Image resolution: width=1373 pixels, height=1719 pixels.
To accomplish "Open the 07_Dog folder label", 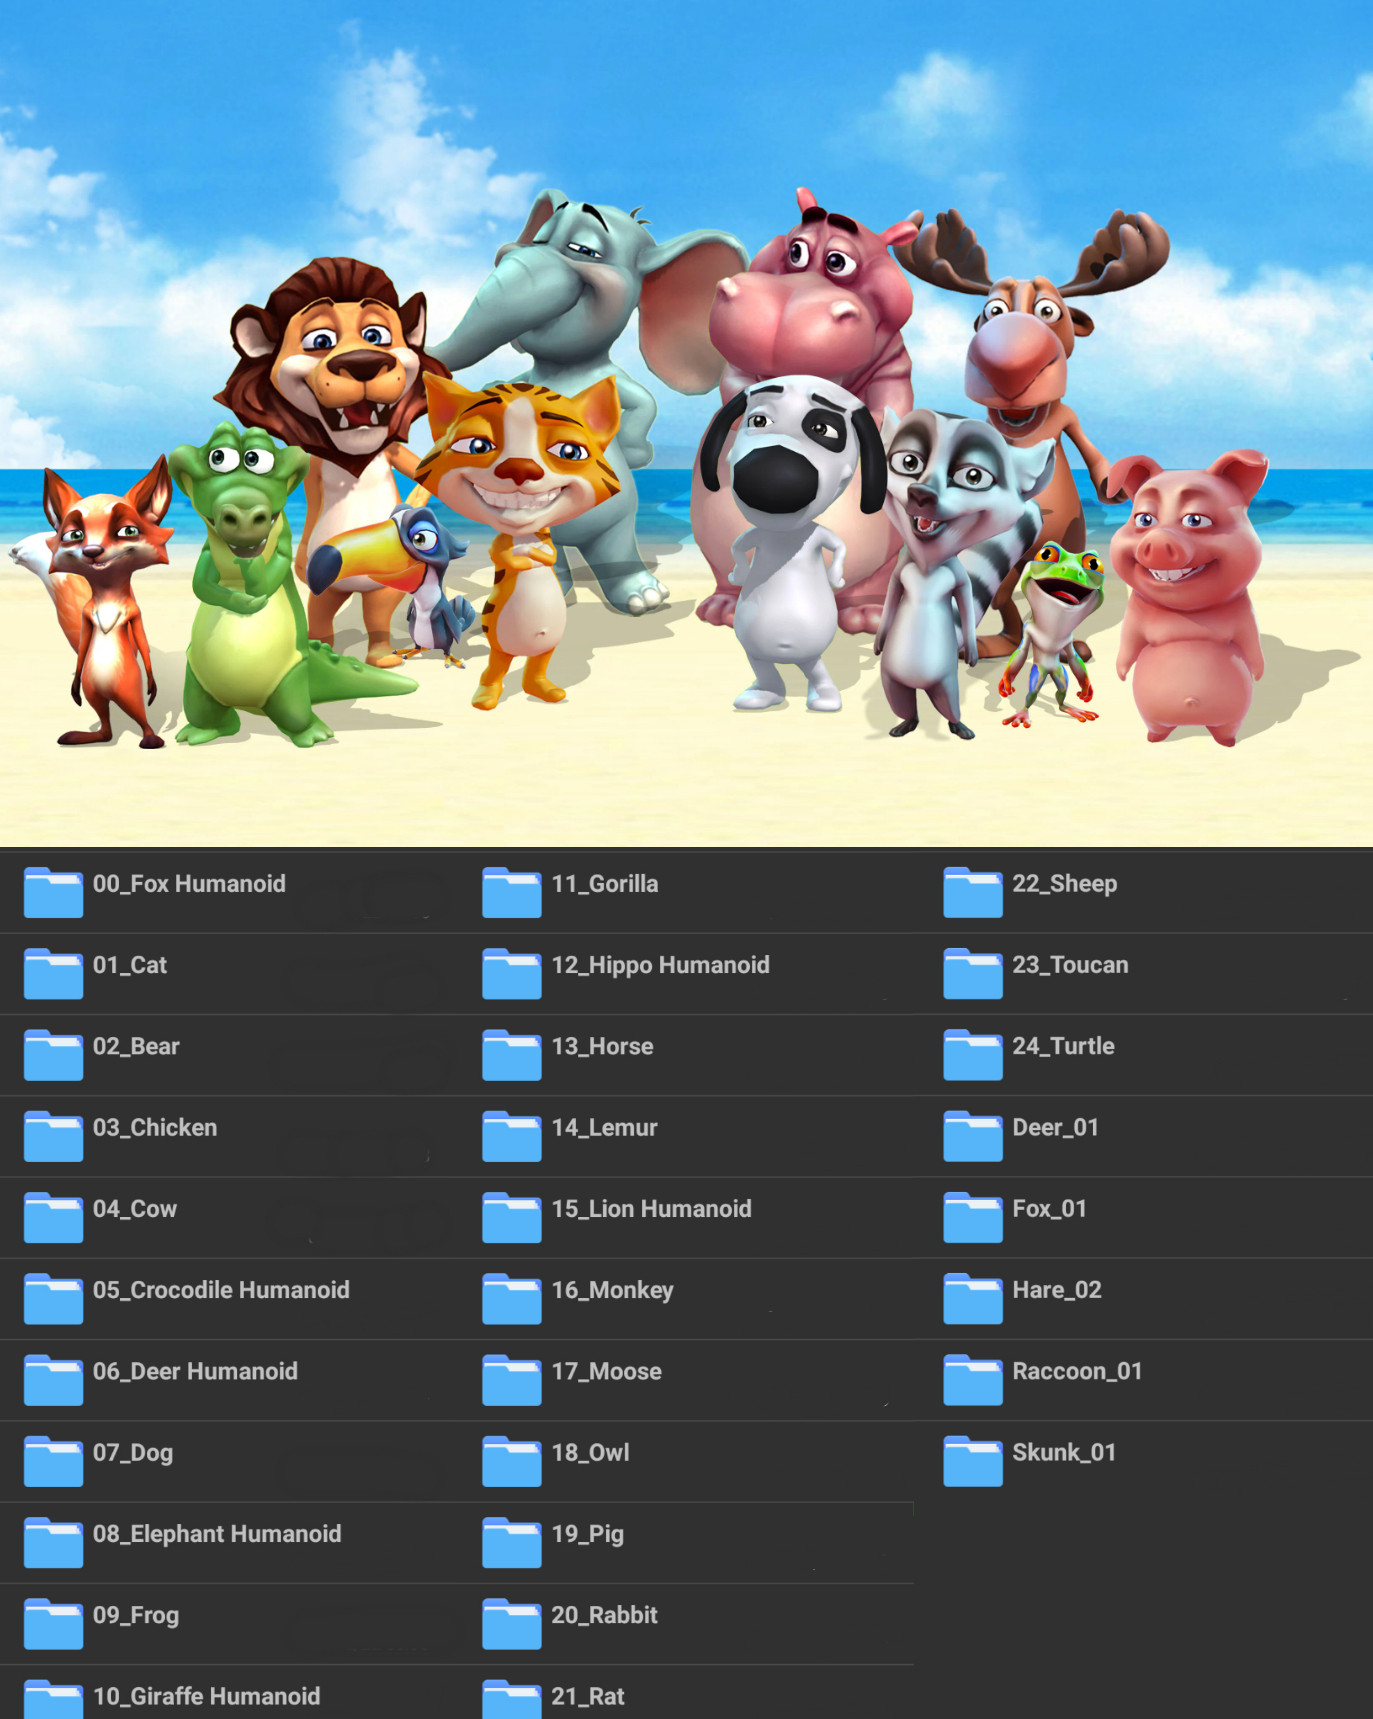I will 133,1453.
